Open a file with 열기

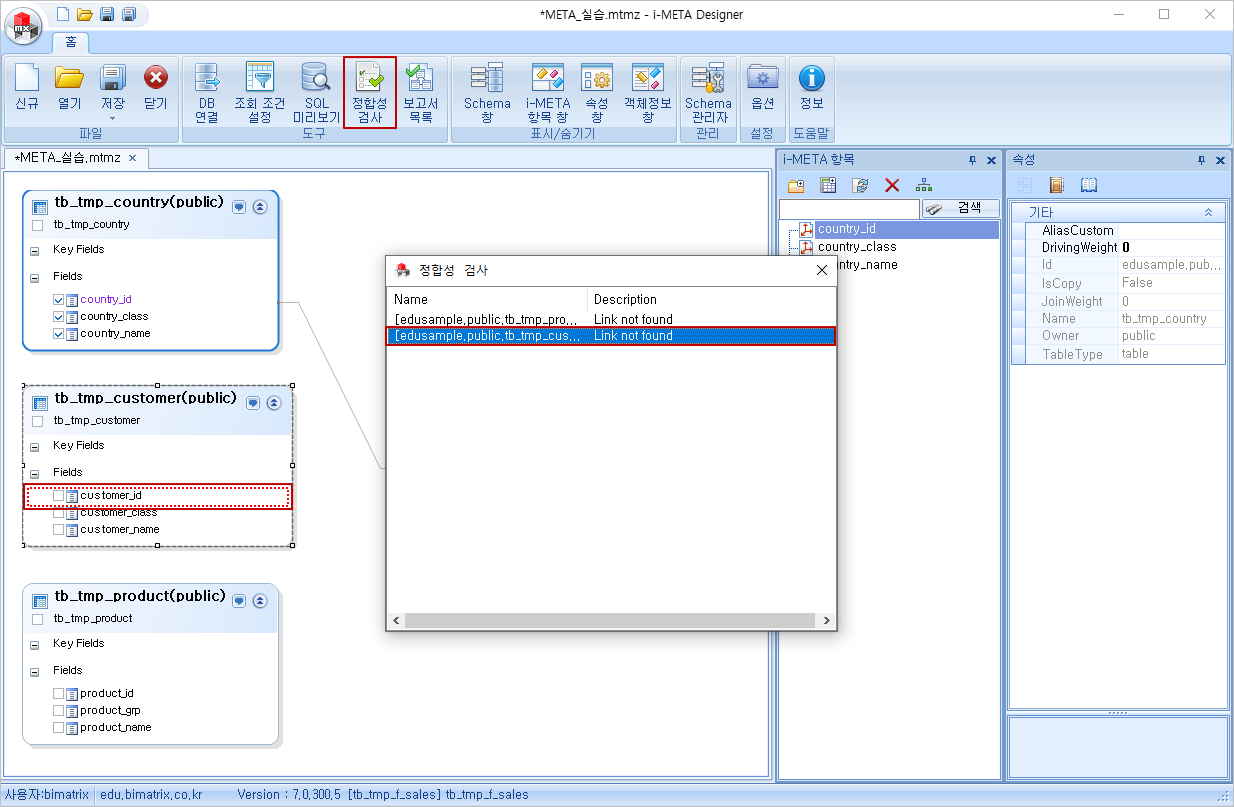(x=70, y=87)
